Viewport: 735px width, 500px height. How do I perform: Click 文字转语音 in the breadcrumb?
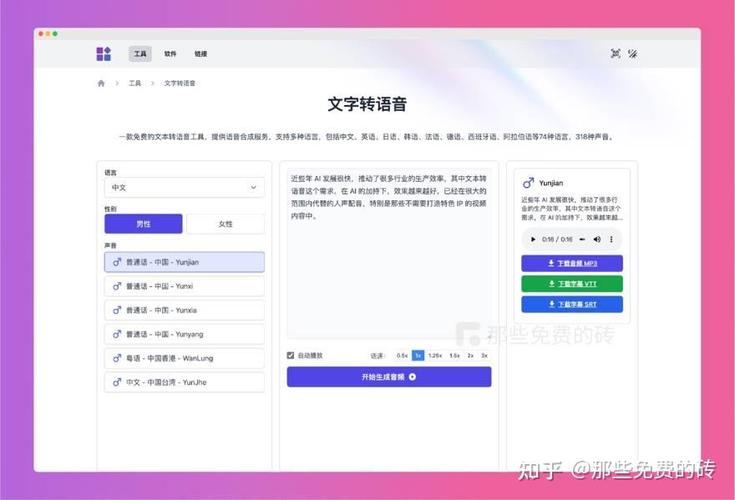click(180, 83)
